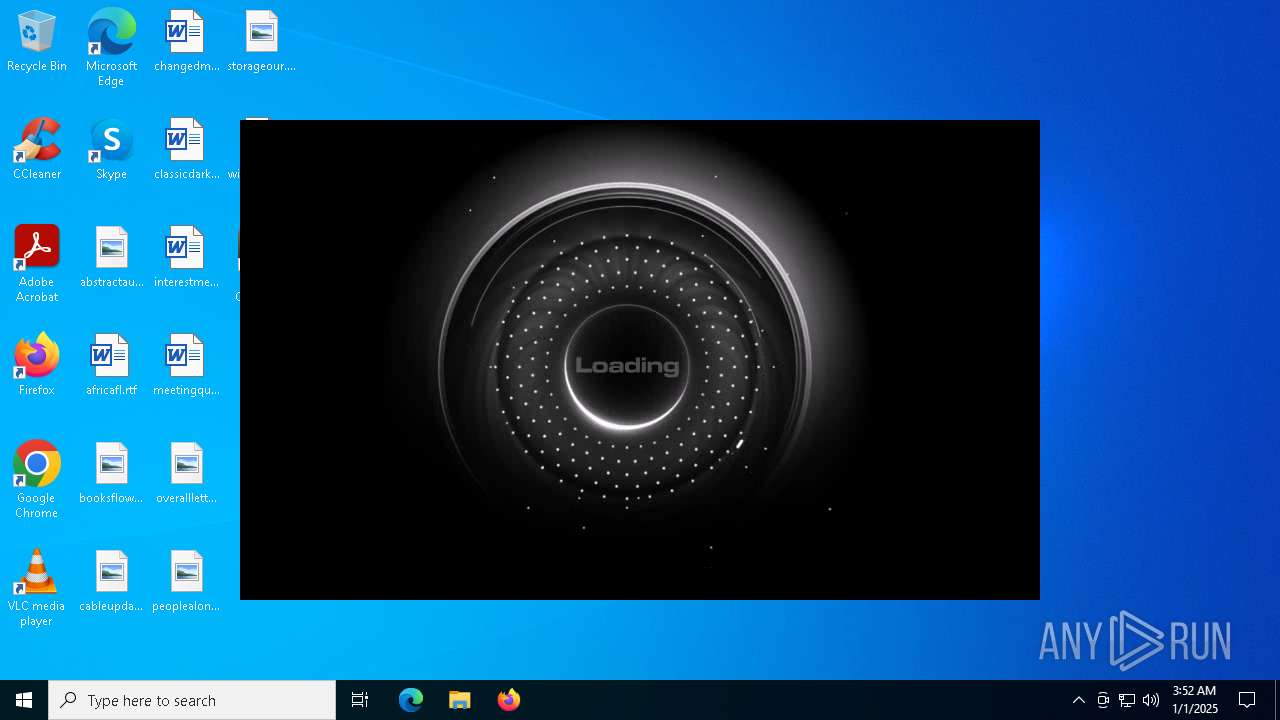Launch Firefox from the desktop shortcut
Screen dimensions: 1280x720
click(37, 365)
